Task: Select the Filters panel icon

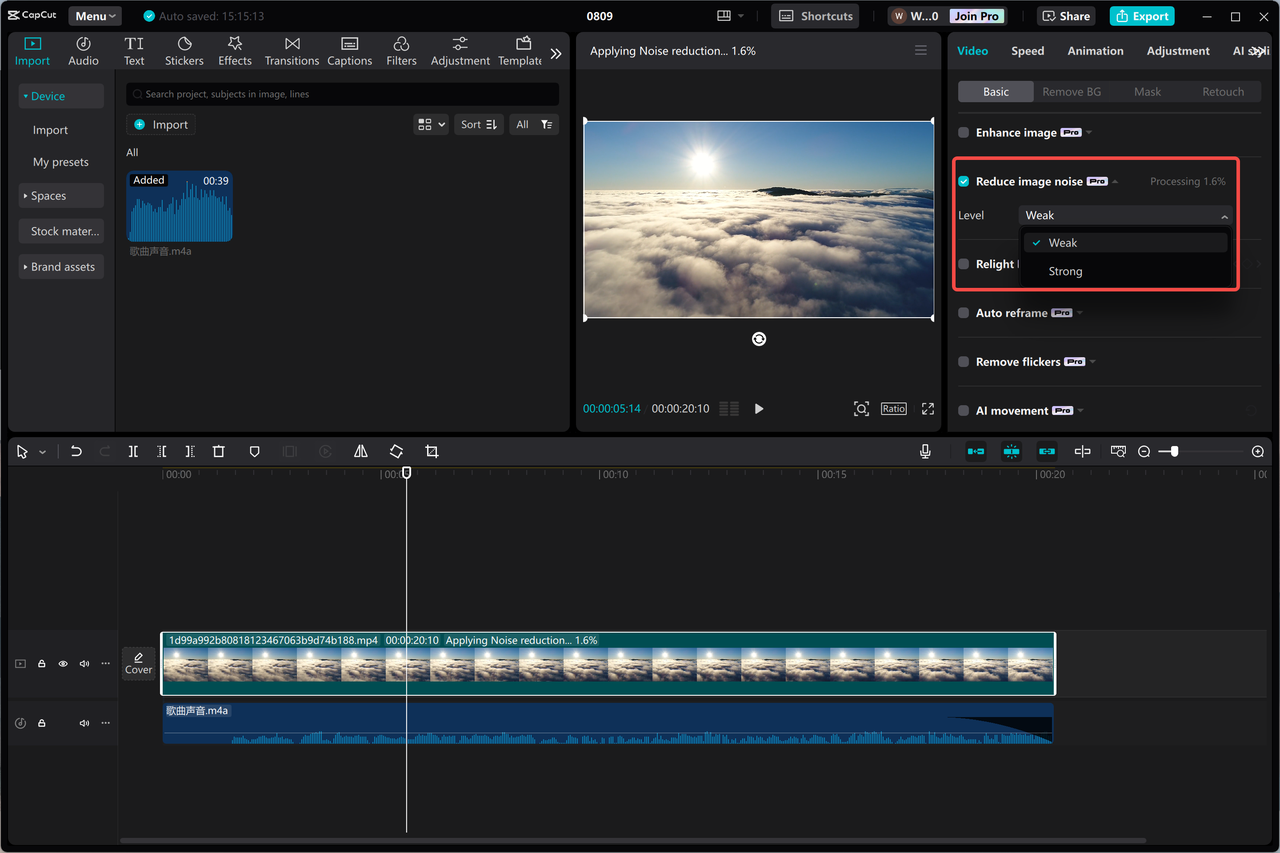Action: (x=401, y=50)
